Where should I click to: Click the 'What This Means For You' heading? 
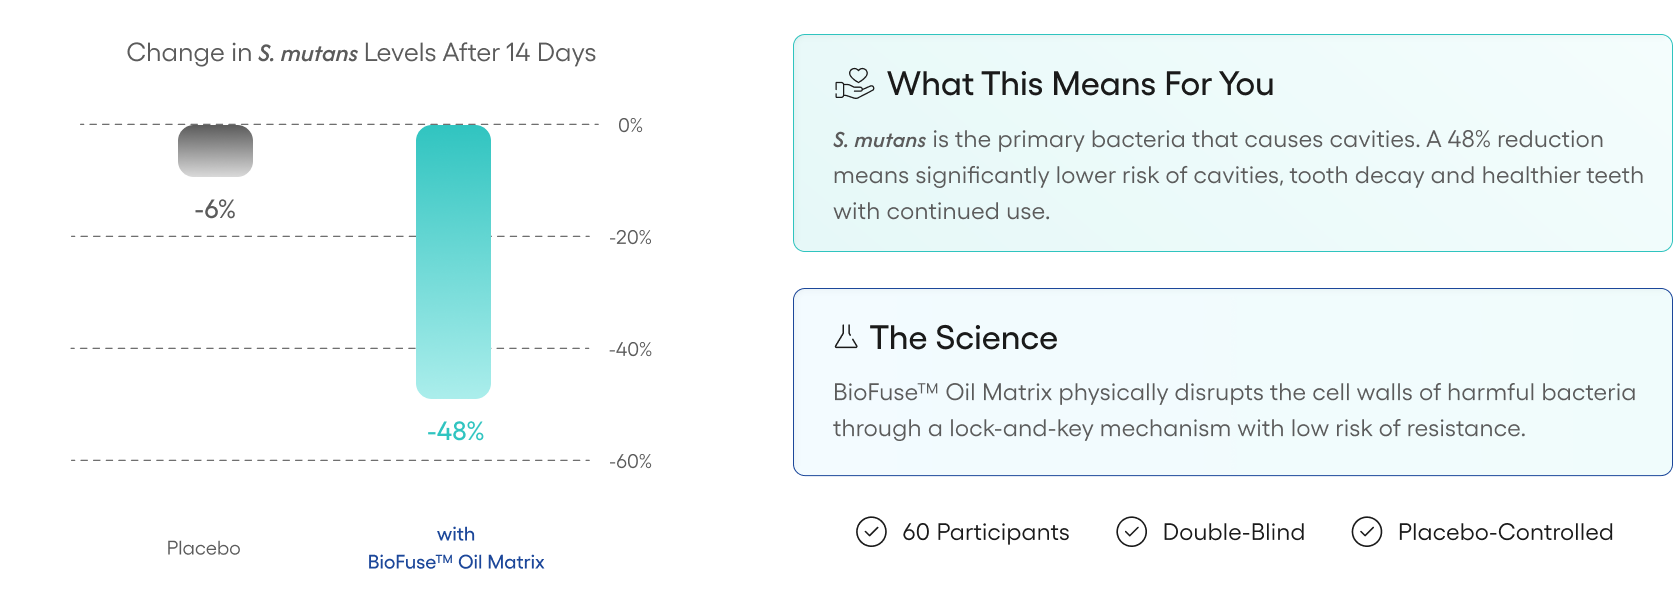(x=1080, y=84)
